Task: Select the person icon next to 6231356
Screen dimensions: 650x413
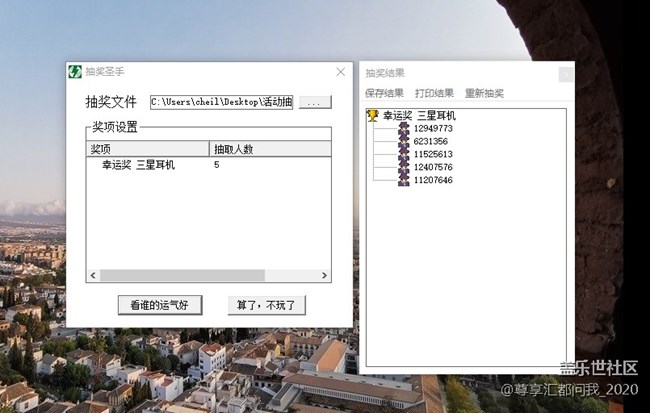Action: (404, 141)
